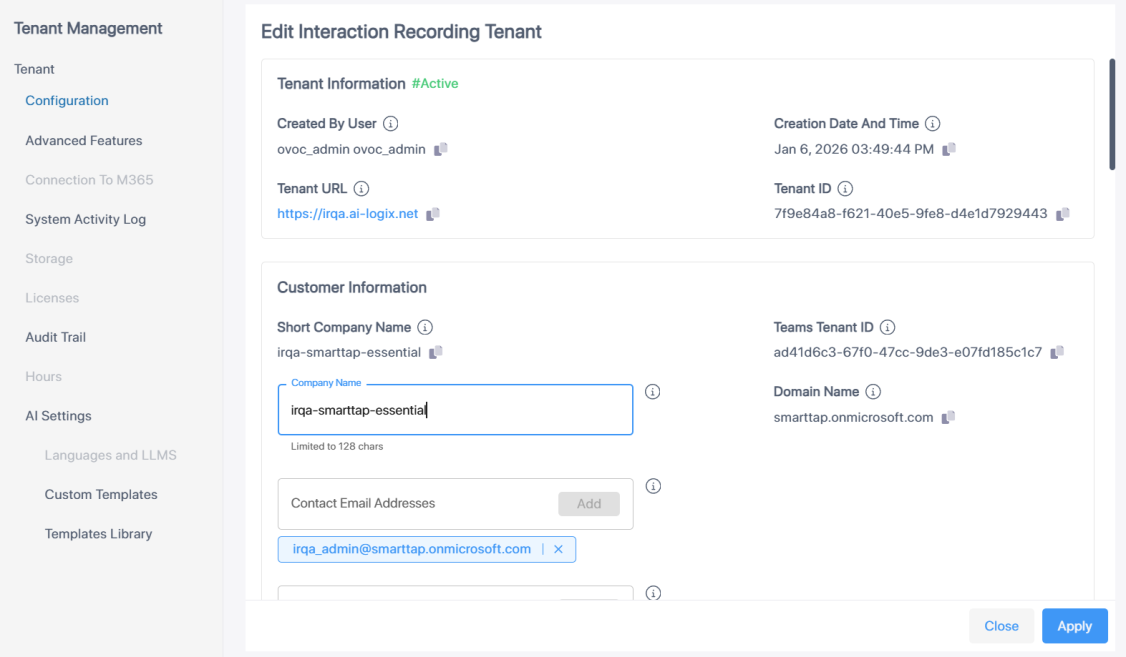Copy the Creation Date And Time value
The height and width of the screenshot is (657, 1126).
pos(949,149)
